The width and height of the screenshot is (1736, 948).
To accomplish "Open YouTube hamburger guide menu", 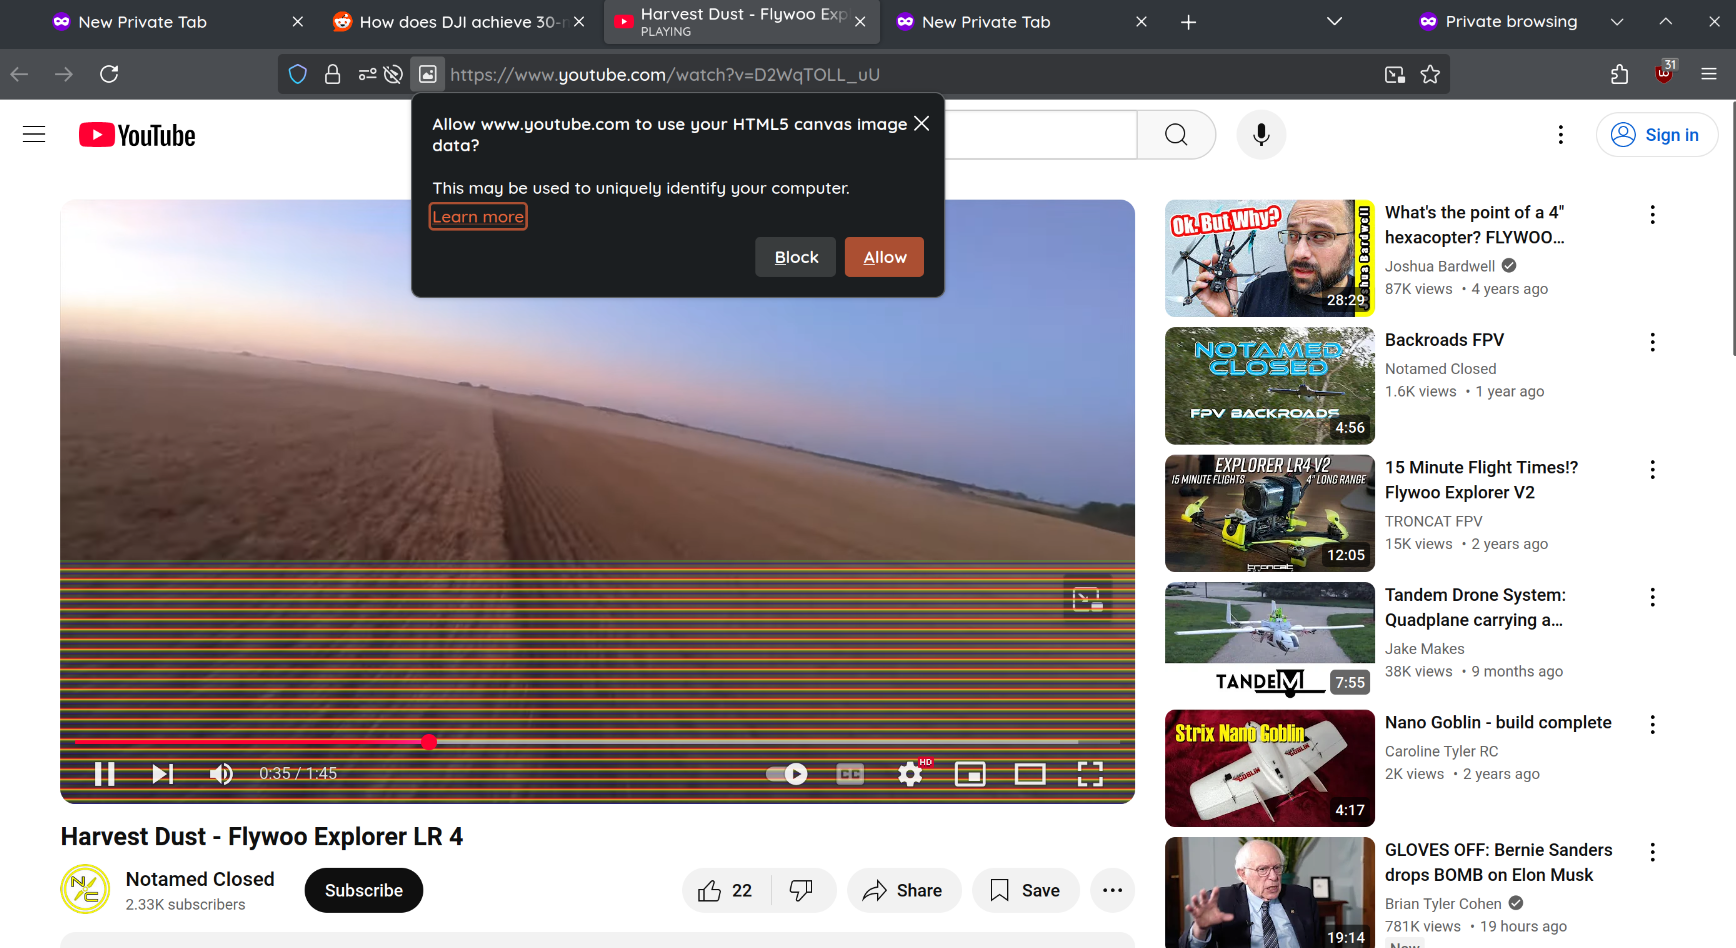I will click(x=34, y=135).
